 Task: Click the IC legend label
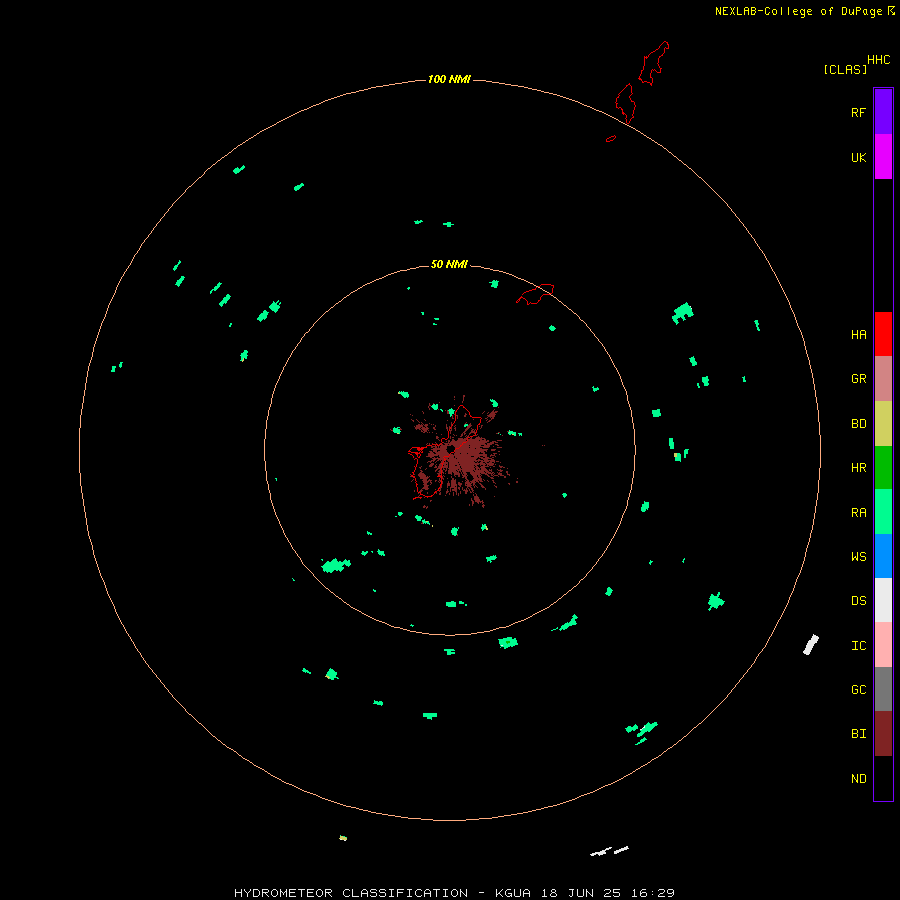(x=858, y=646)
